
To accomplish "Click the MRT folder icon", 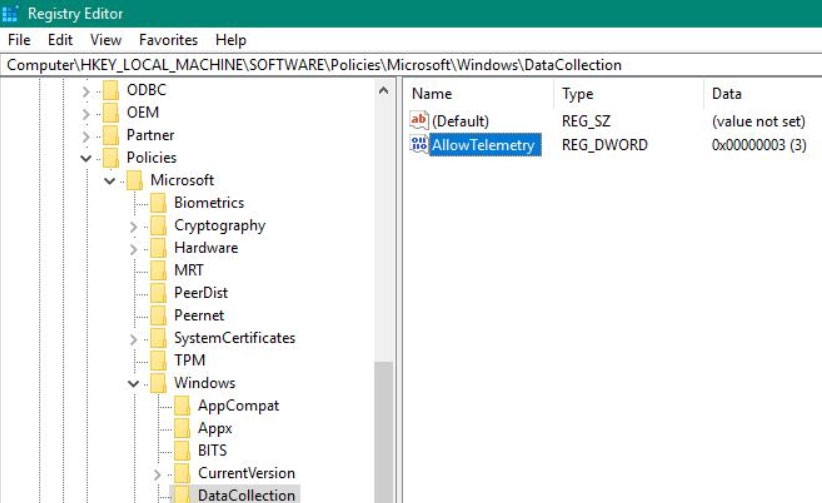I will [158, 271].
